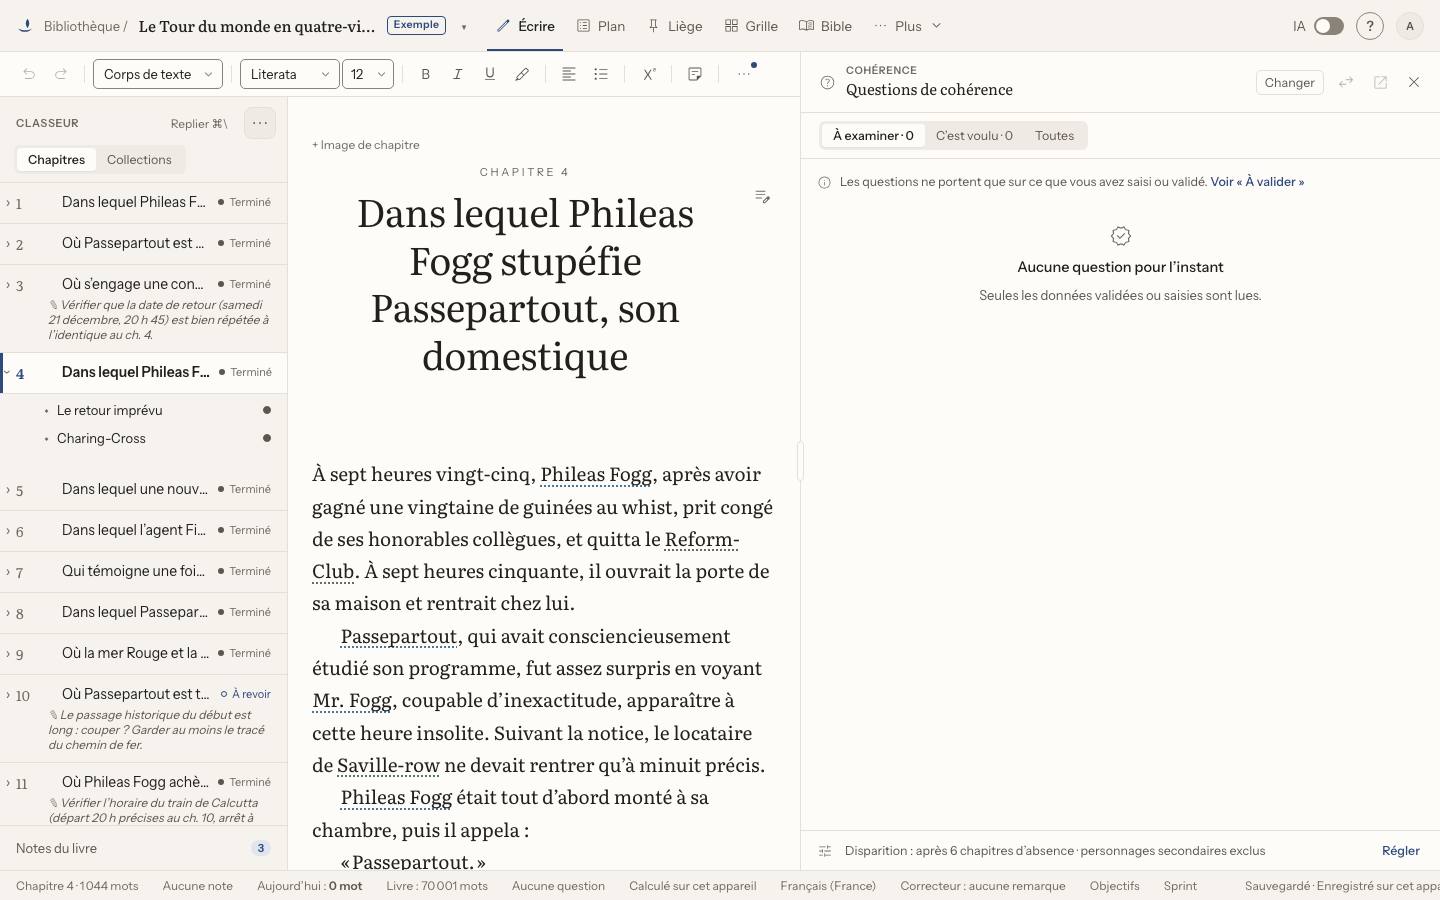Click the edit chapter title icon

(x=763, y=197)
